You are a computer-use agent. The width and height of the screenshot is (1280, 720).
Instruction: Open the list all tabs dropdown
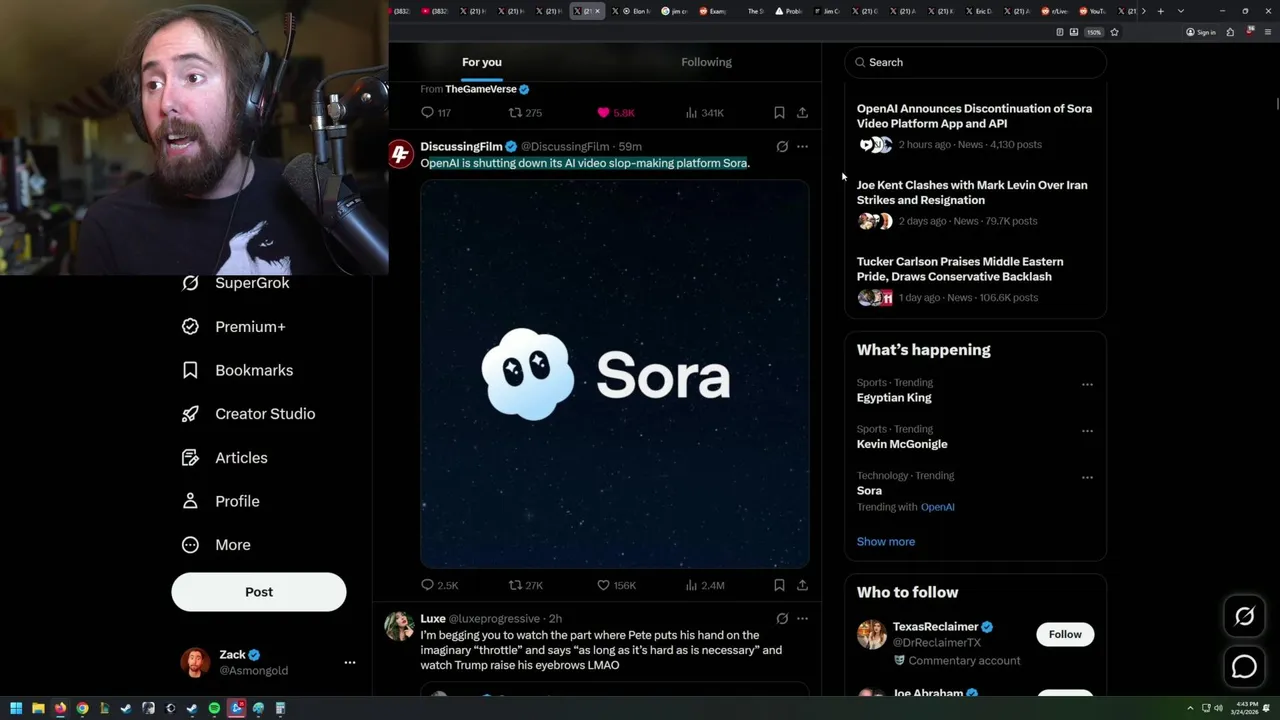pyautogui.click(x=1181, y=11)
